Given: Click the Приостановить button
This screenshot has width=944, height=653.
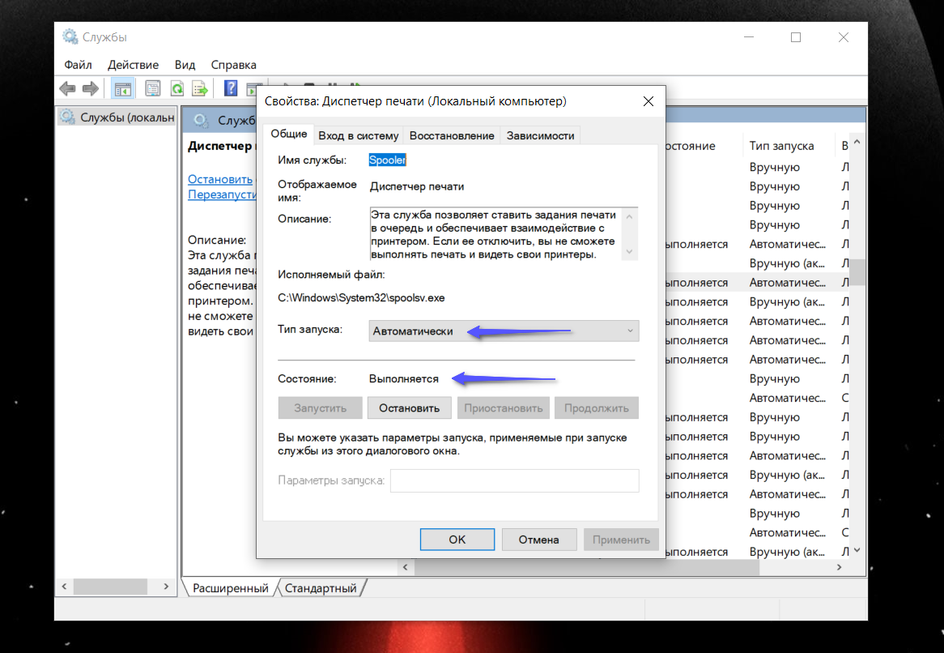Looking at the screenshot, I should 503,408.
